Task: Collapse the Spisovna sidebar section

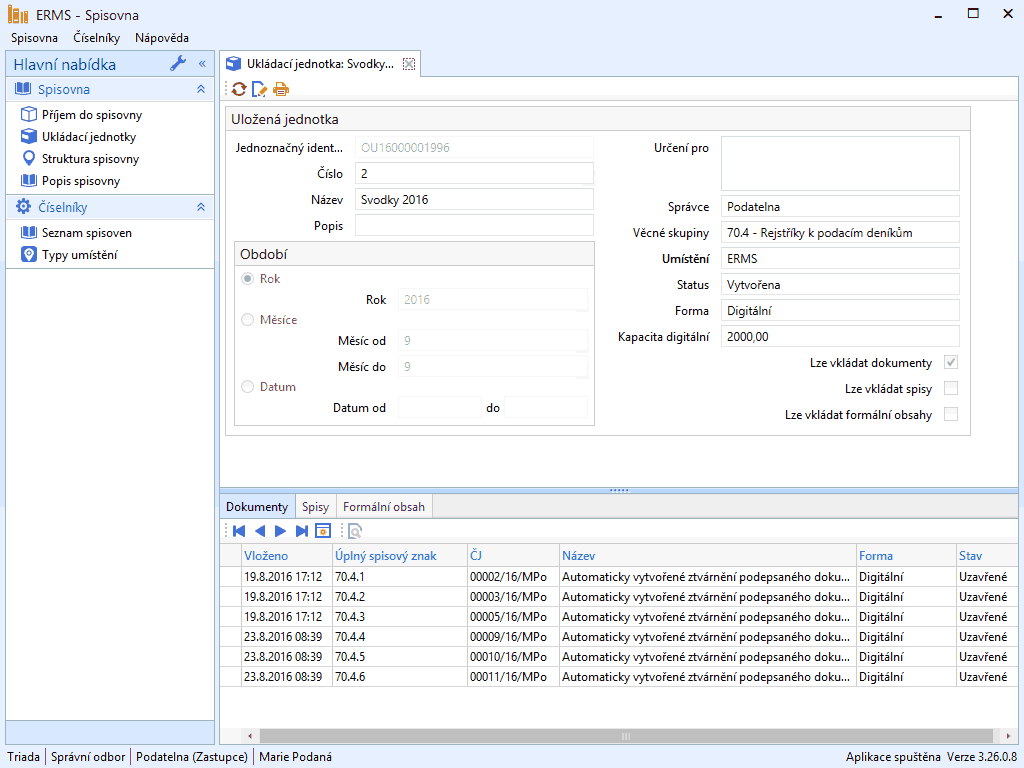Action: (201, 90)
